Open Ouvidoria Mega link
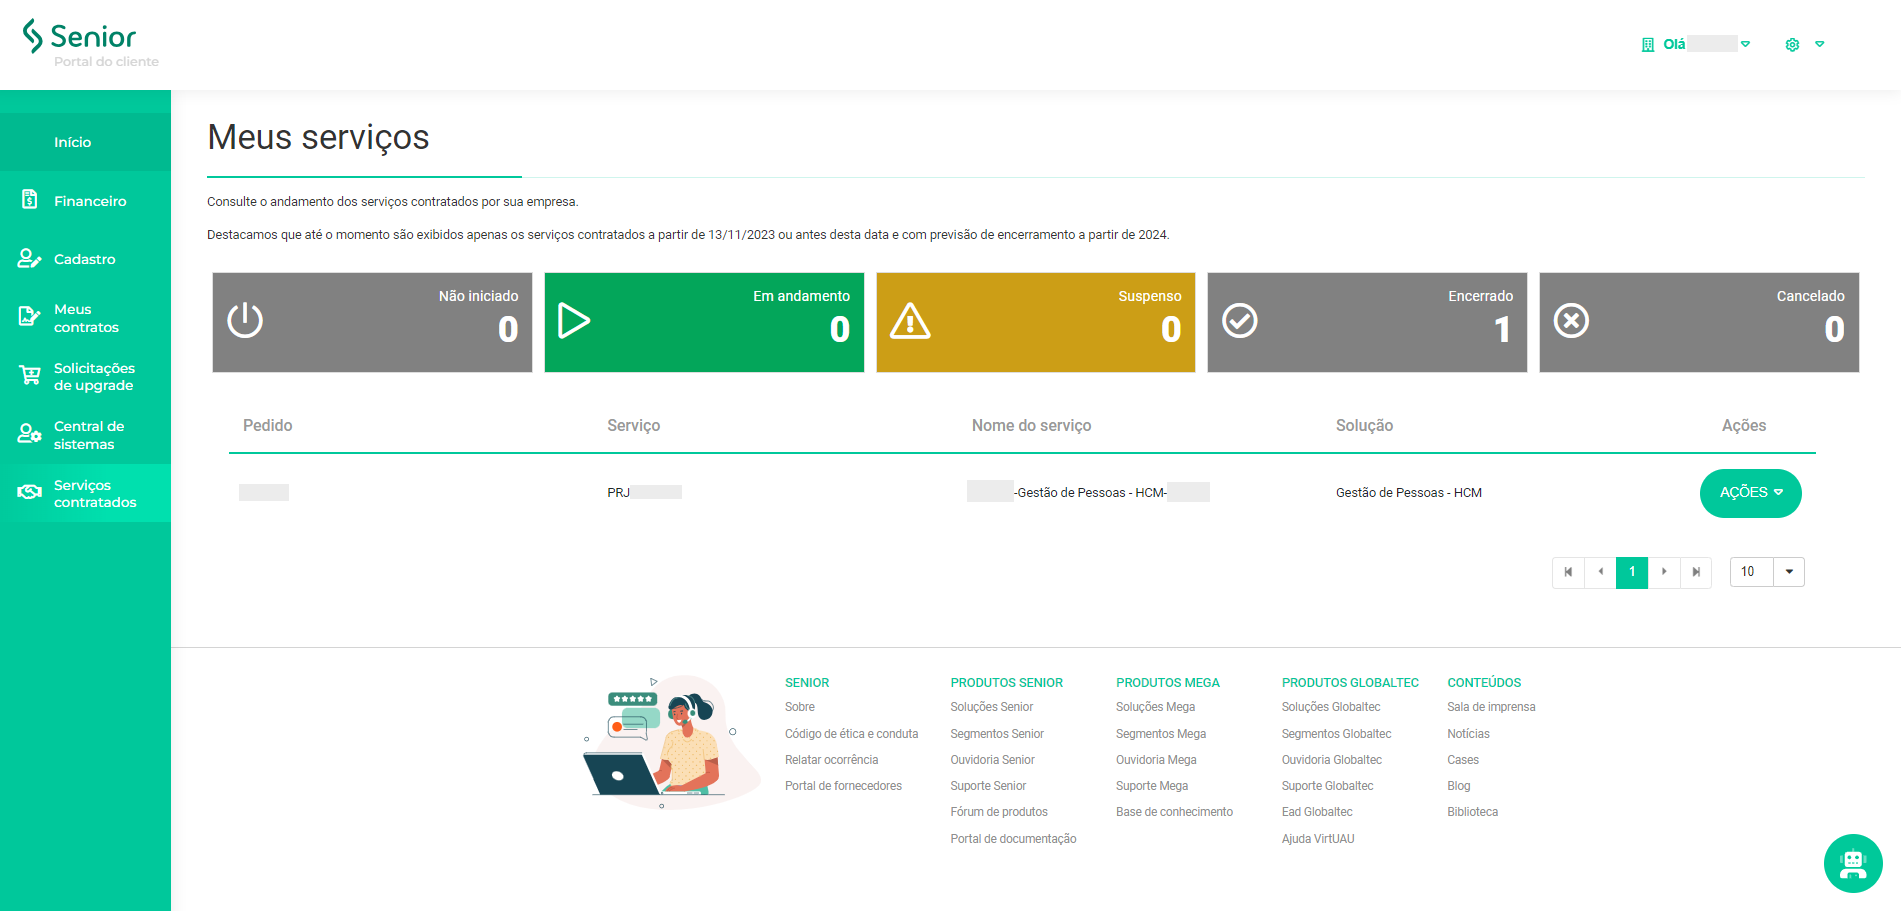Screen dimensions: 1901x911 click(1156, 760)
